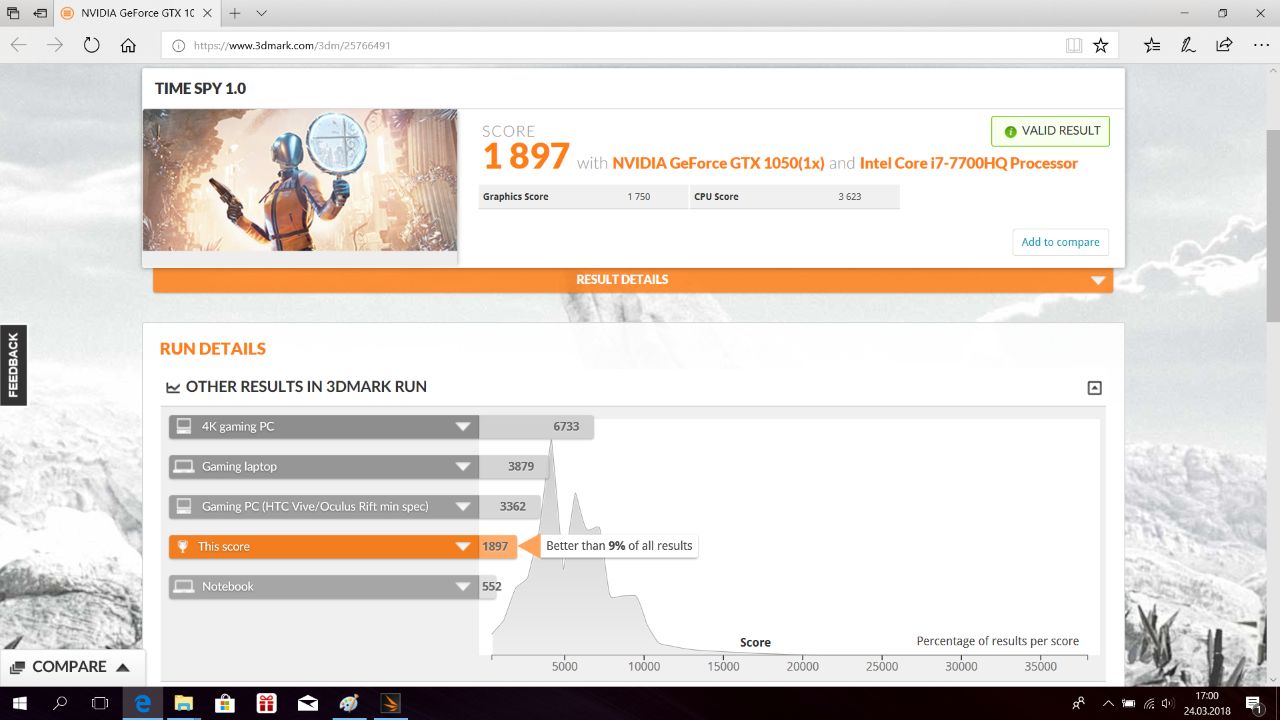1280x720 pixels.
Task: Open a new browser tab
Action: tap(235, 14)
